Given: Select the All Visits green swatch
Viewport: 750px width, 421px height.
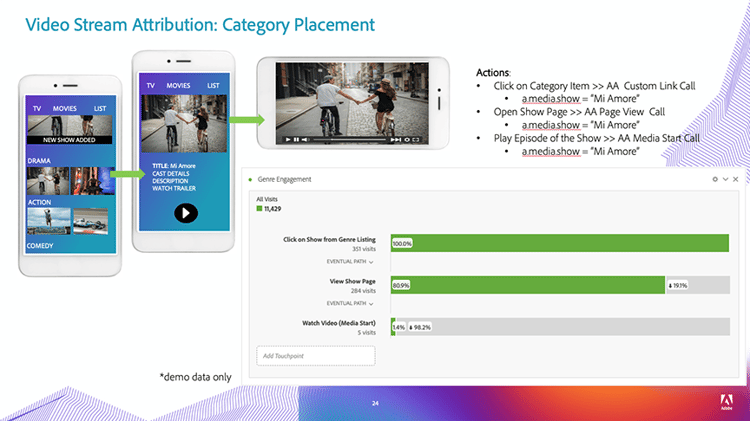Looking at the screenshot, I should tap(259, 209).
